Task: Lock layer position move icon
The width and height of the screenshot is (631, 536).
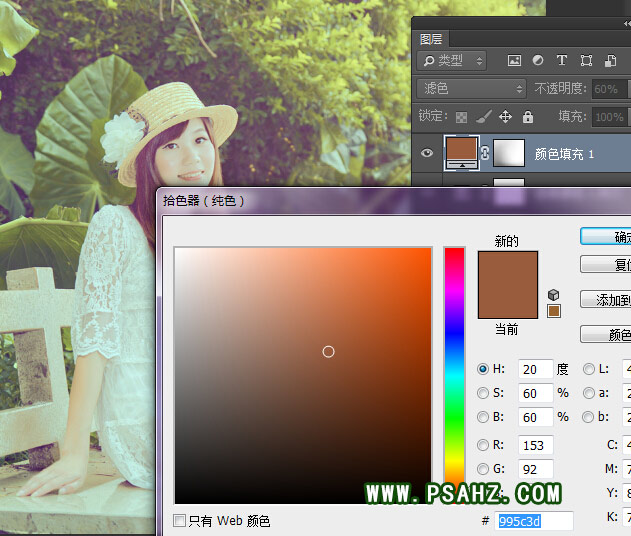Action: pyautogui.click(x=505, y=117)
